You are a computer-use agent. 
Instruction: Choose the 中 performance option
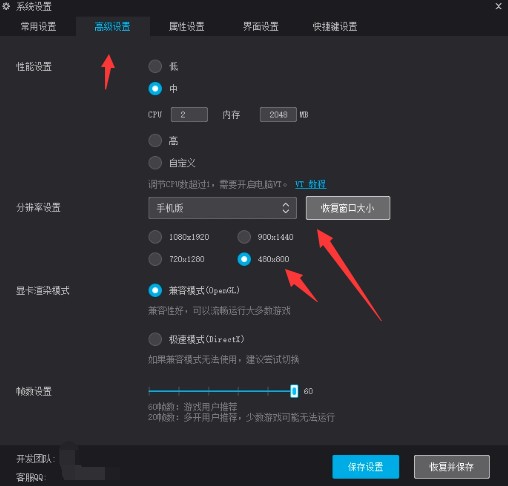point(155,89)
